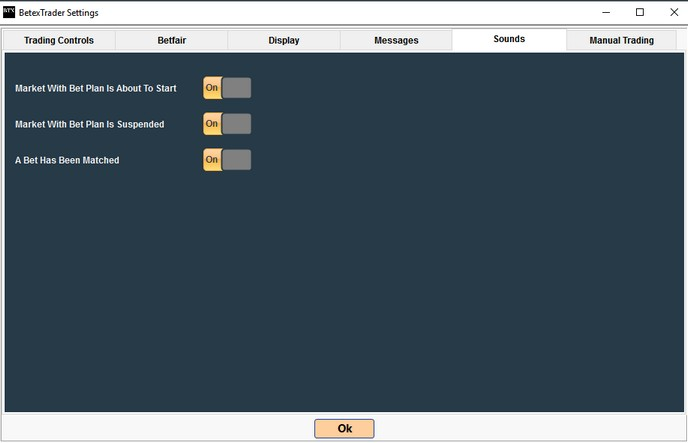Click the 'A Bet Has Been Matched' label

coord(67,161)
